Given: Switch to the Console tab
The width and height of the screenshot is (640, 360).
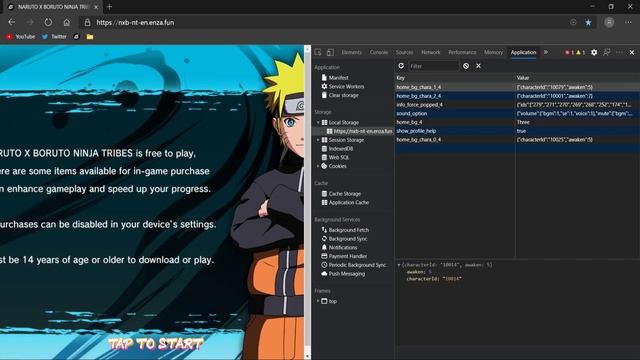Looking at the screenshot, I should coord(379,52).
